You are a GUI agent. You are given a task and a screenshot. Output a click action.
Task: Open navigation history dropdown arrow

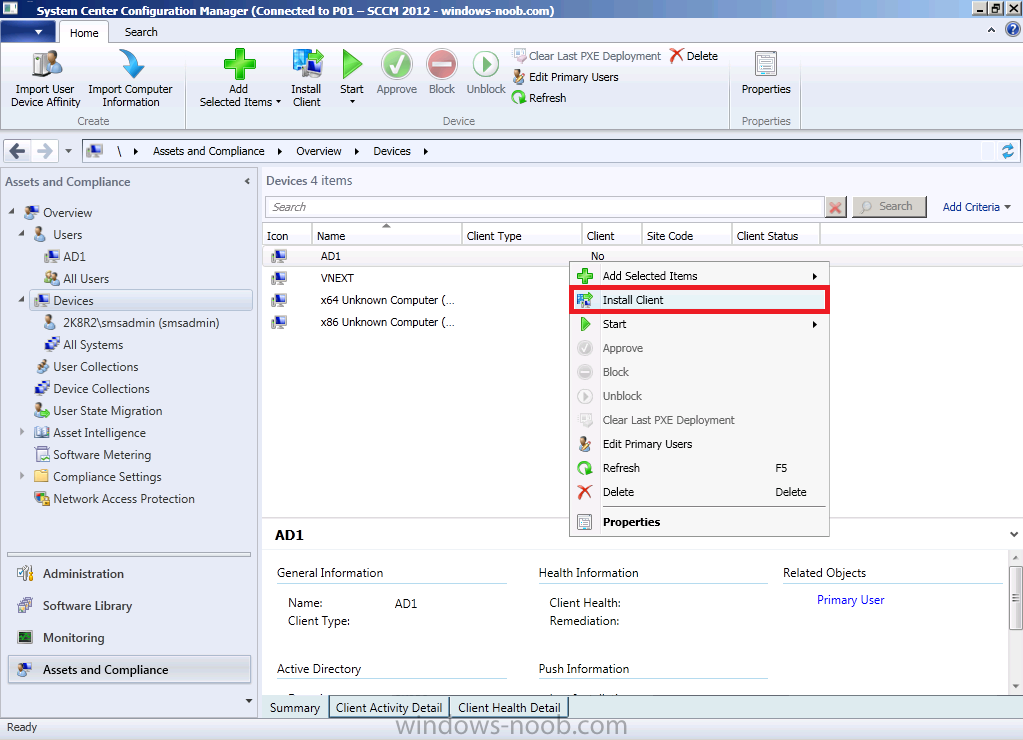point(68,151)
